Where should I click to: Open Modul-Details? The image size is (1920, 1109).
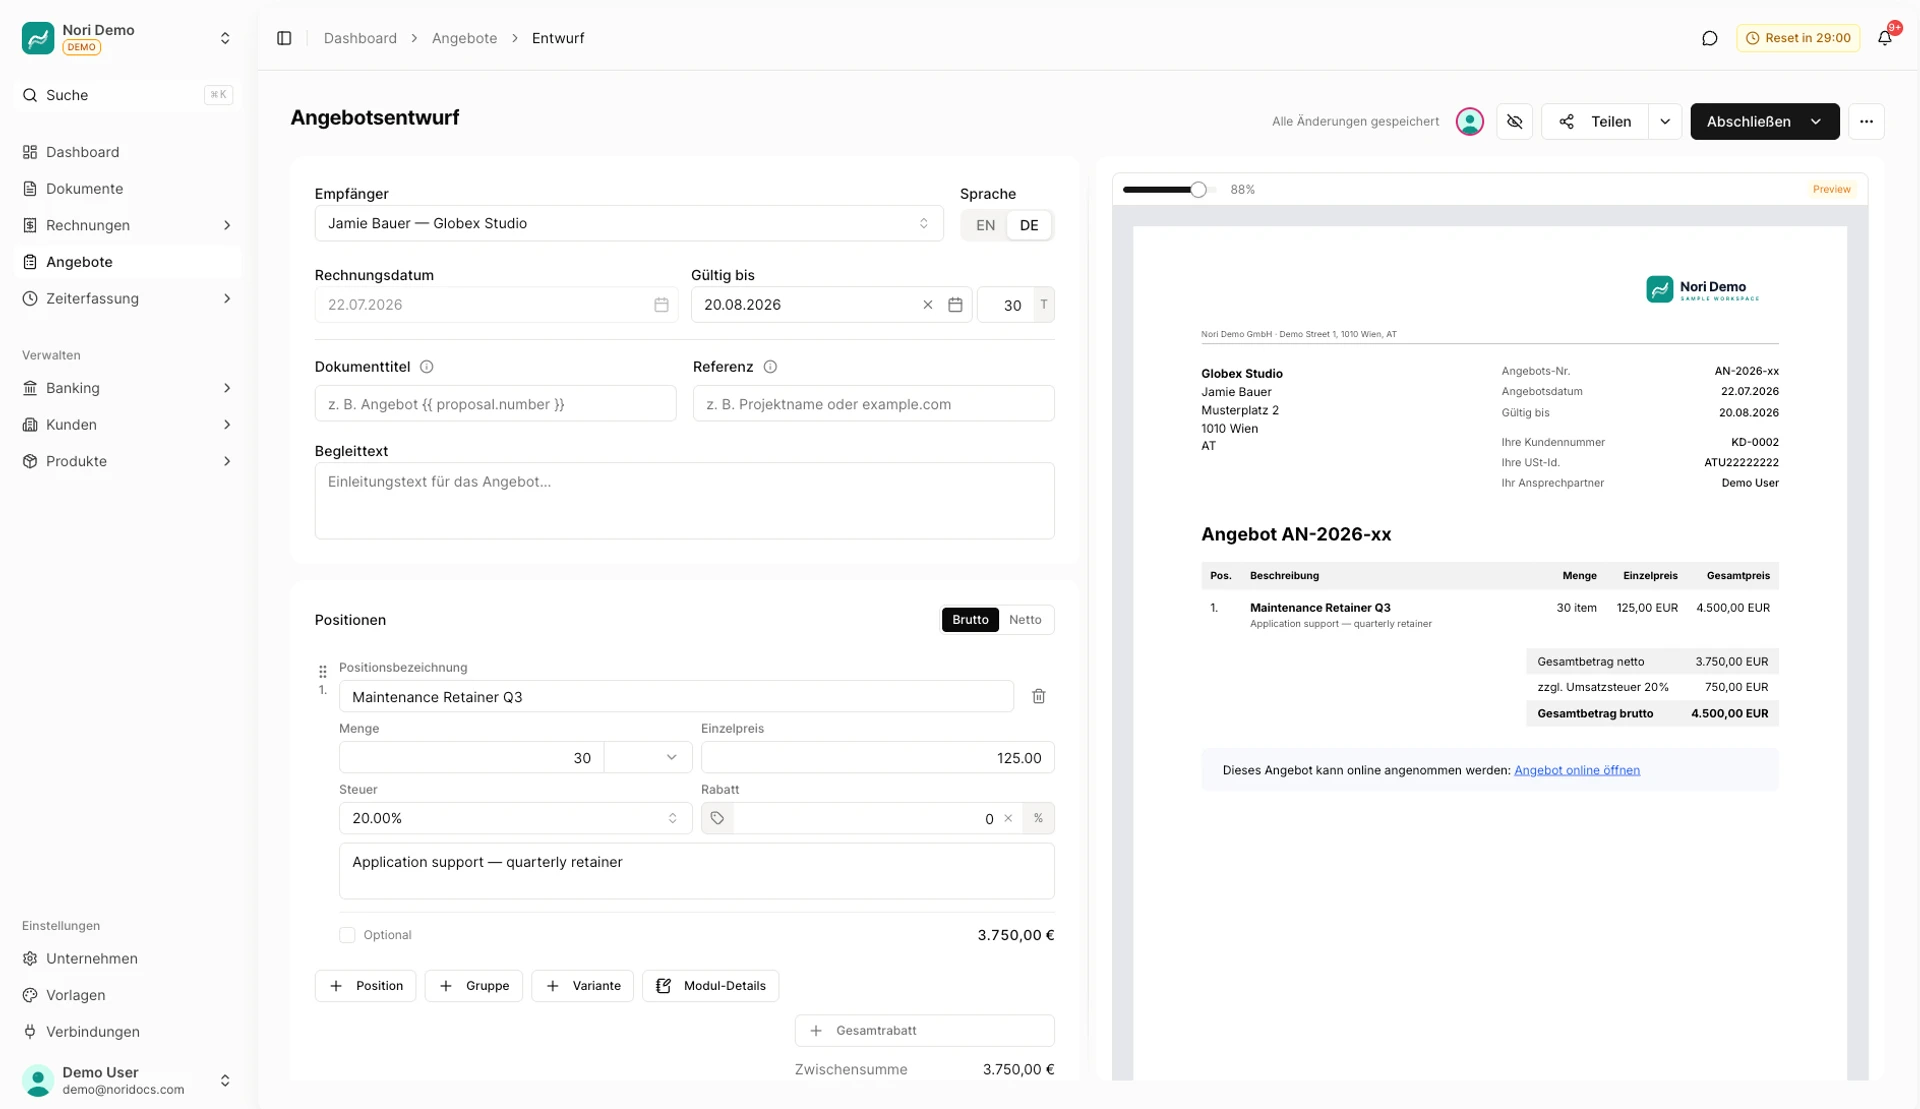[x=710, y=986]
